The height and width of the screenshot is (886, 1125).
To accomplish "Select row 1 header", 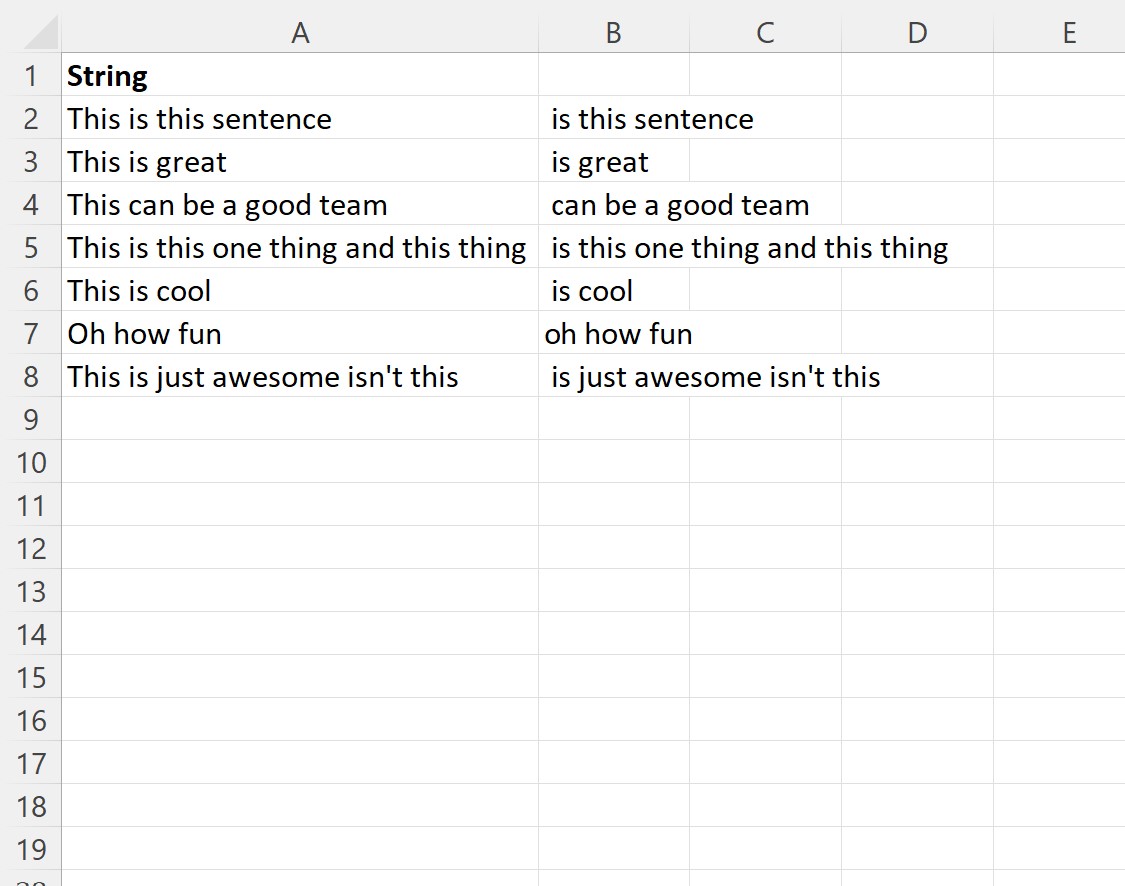I will pos(31,75).
